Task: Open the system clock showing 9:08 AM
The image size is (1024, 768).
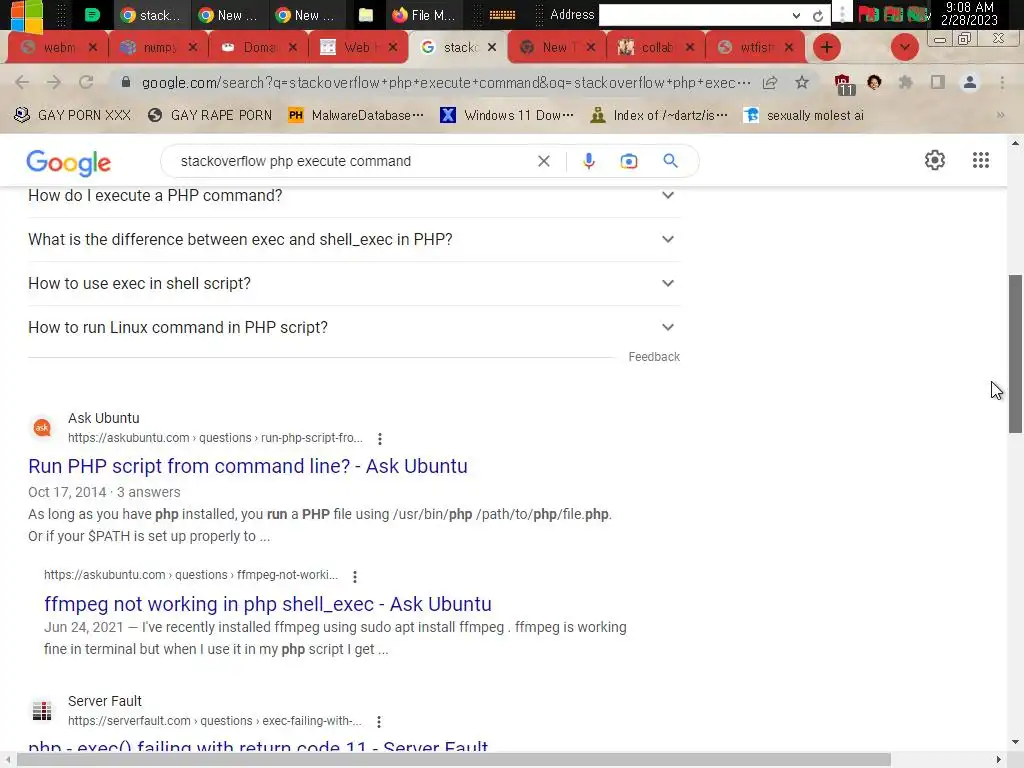Action: (969, 14)
